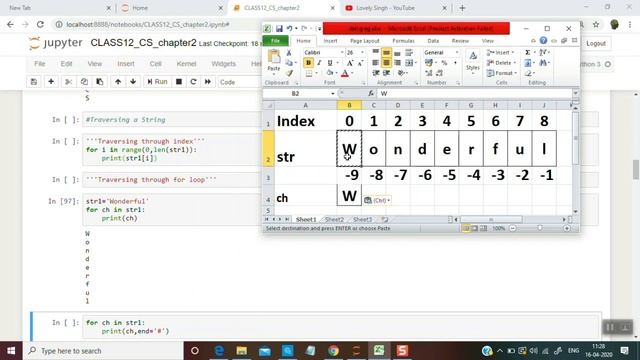This screenshot has height=360, width=640.
Task: Increase indent in the Excel Alignment group
Action: [386, 73]
